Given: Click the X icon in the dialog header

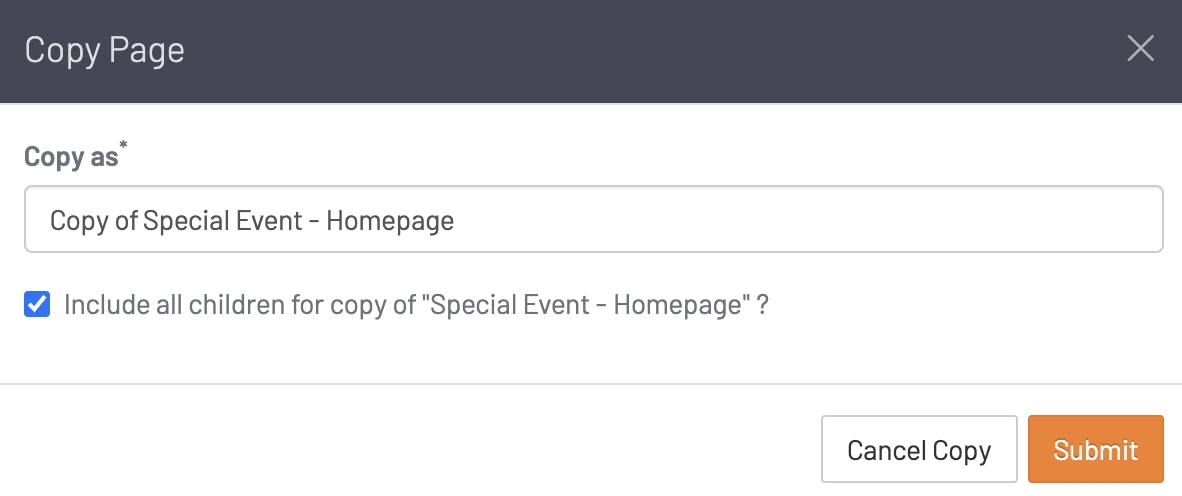Looking at the screenshot, I should tap(1140, 49).
